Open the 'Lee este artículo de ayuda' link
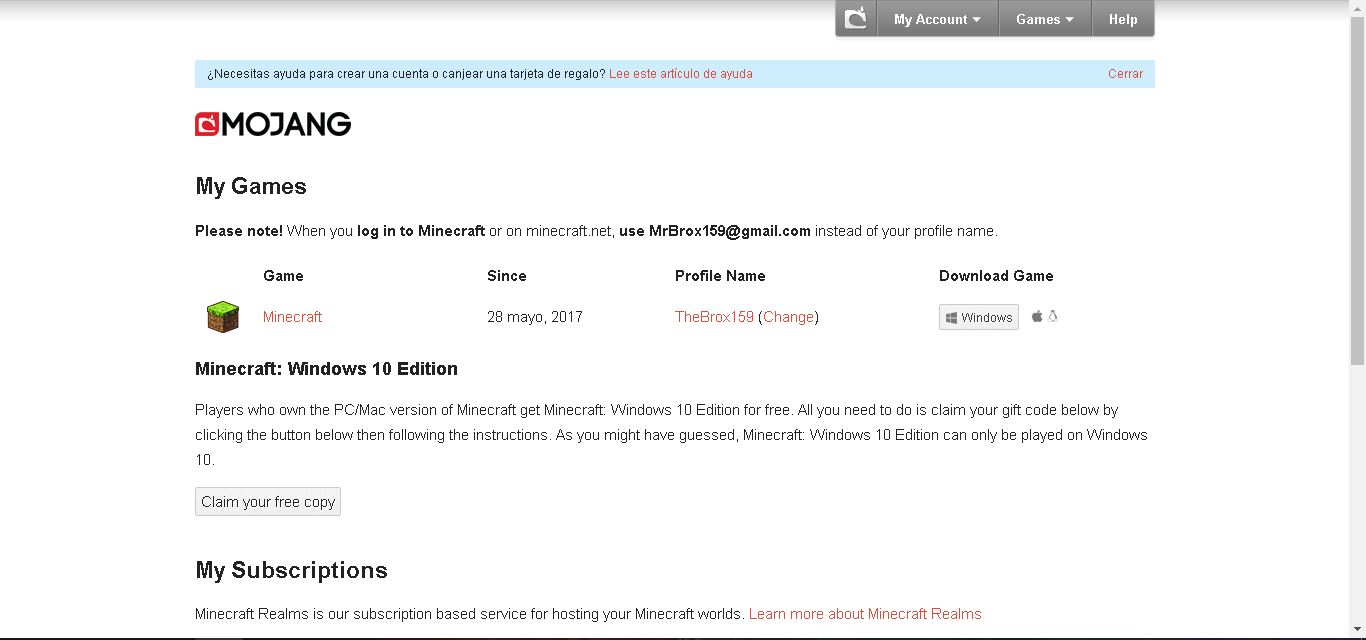Image resolution: width=1366 pixels, height=640 pixels. click(681, 74)
